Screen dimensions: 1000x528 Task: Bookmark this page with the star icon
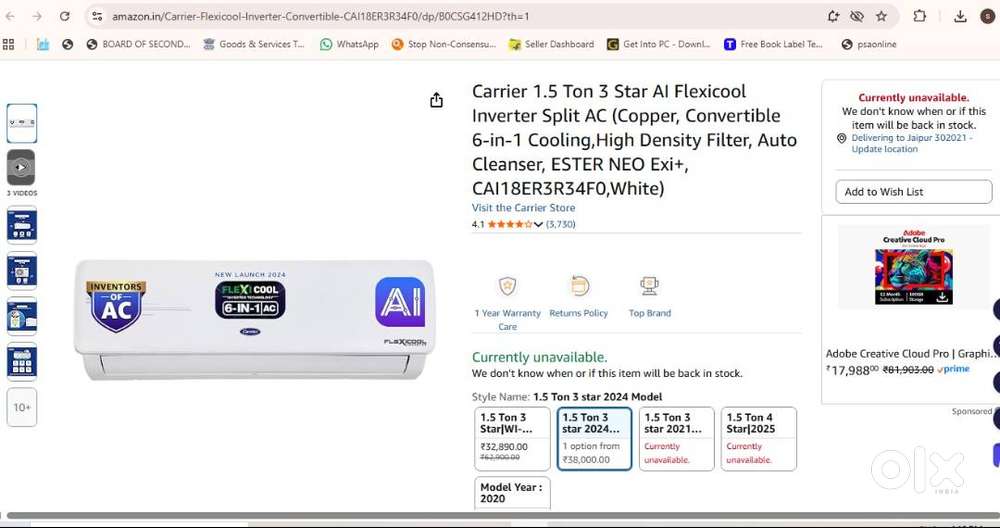(881, 16)
